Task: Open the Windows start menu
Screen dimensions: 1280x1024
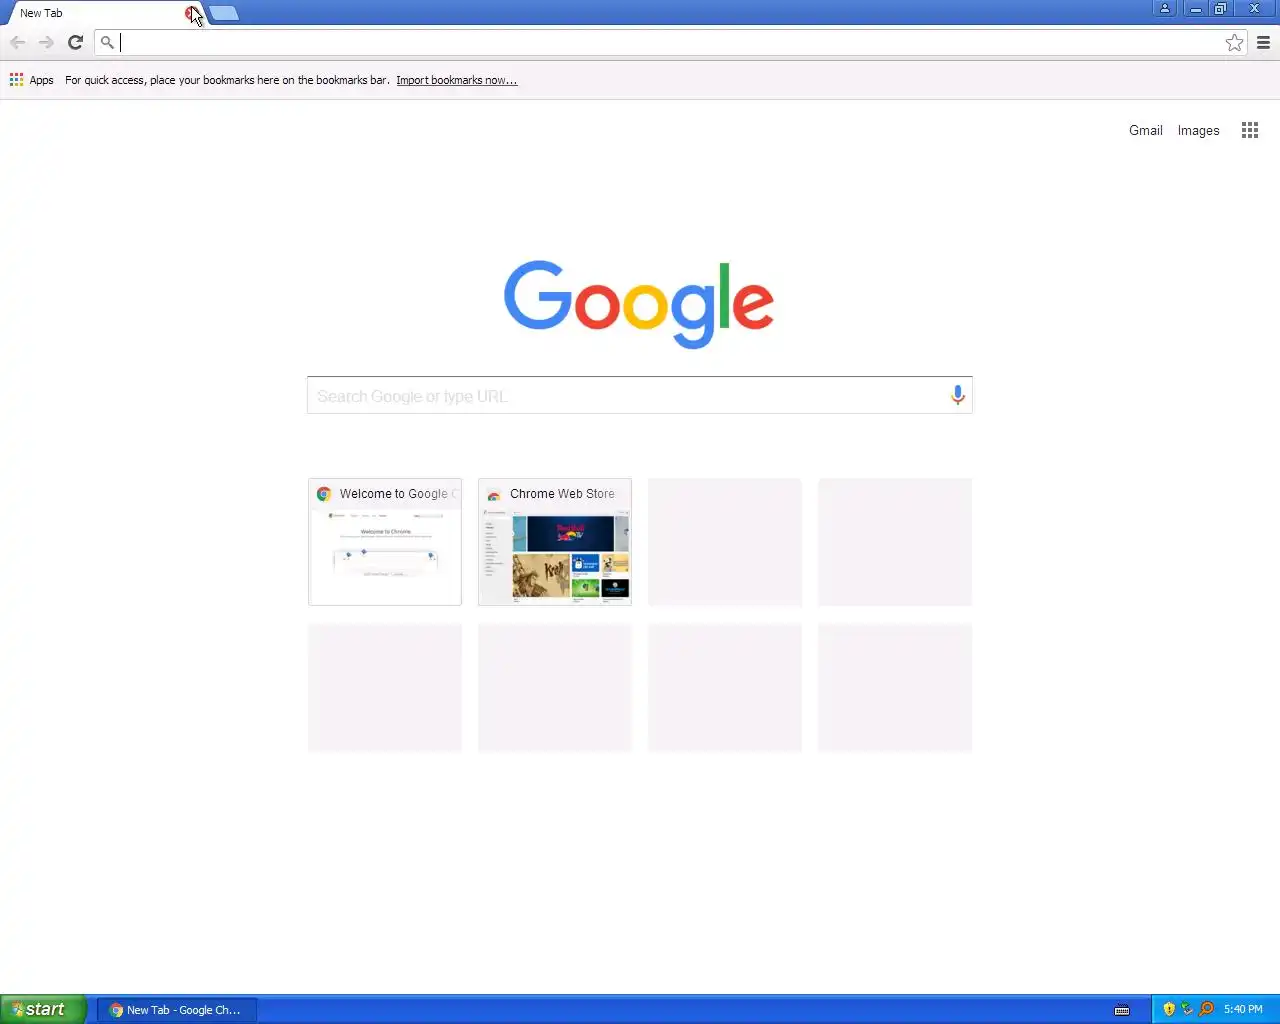Action: point(43,1009)
